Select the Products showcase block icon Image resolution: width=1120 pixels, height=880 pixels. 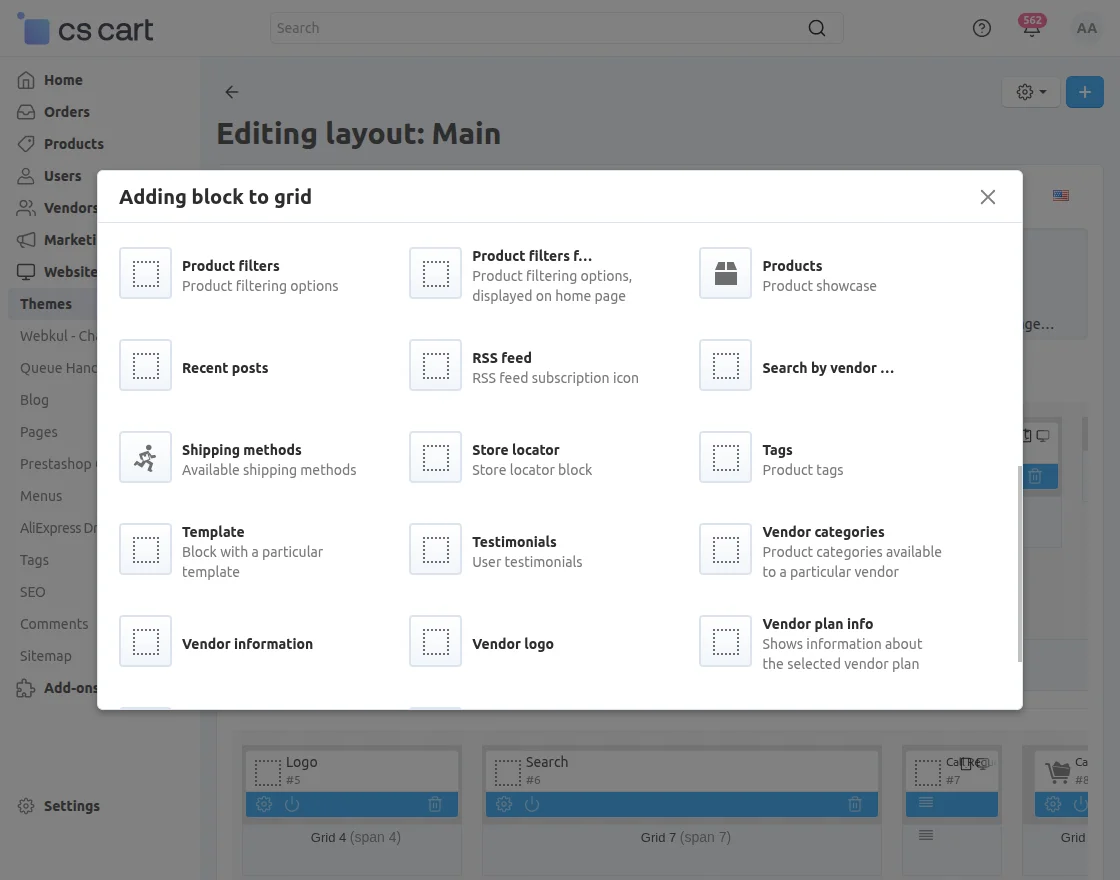click(x=725, y=274)
